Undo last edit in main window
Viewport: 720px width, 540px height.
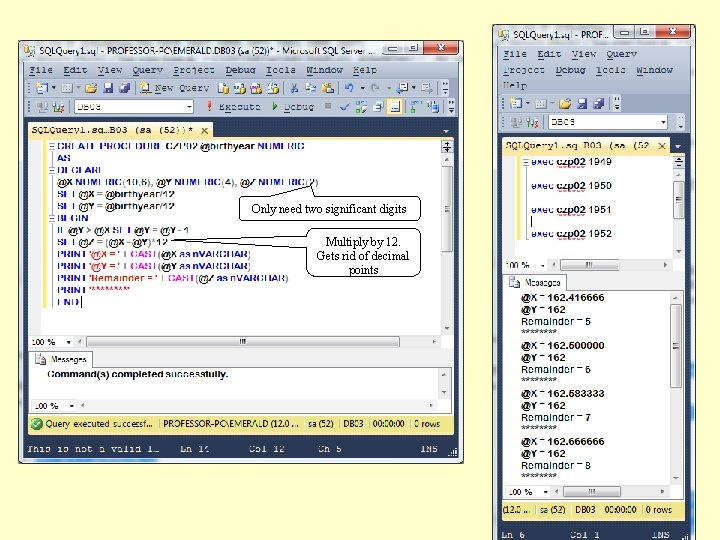[349, 88]
